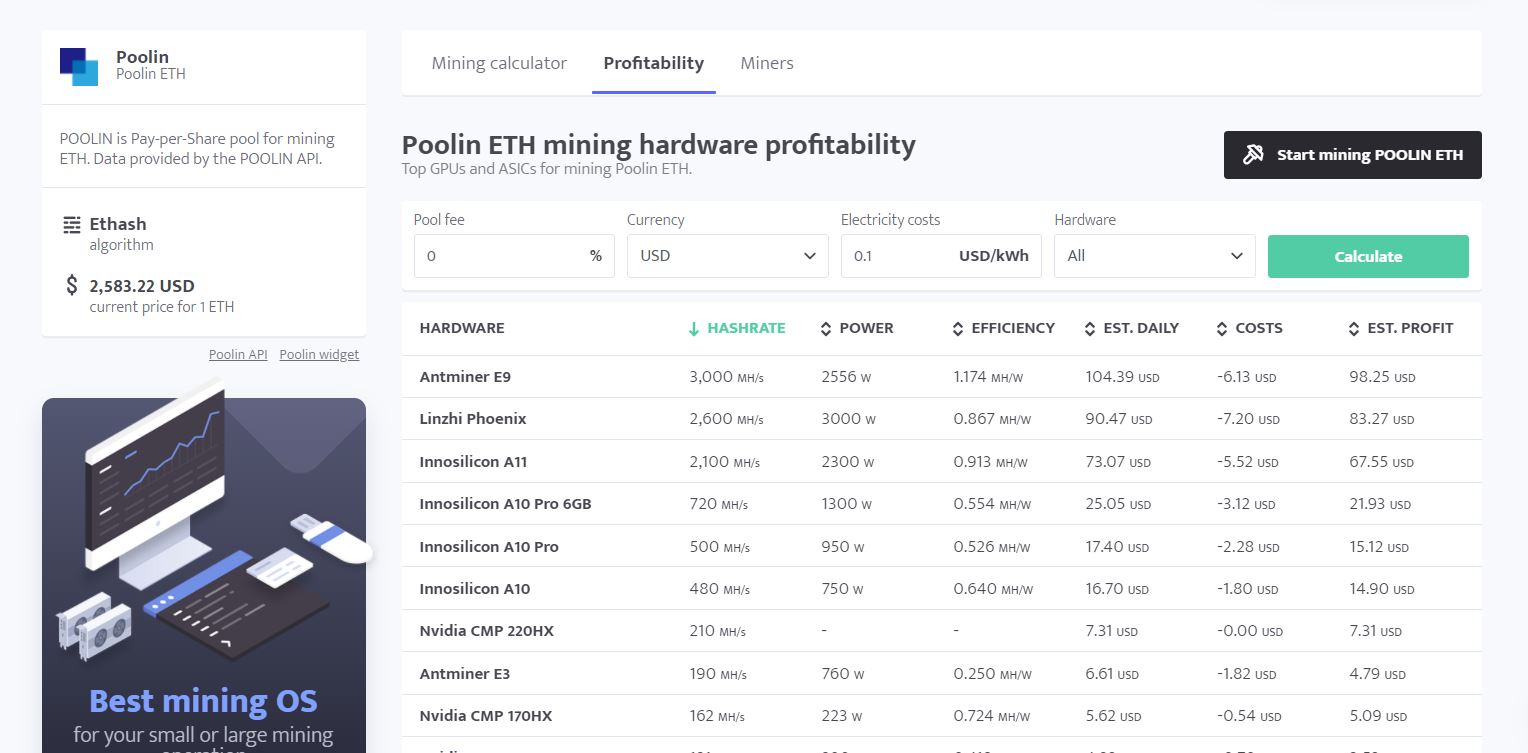Open the Currency USD dropdown
This screenshot has height=753, width=1528.
click(728, 256)
